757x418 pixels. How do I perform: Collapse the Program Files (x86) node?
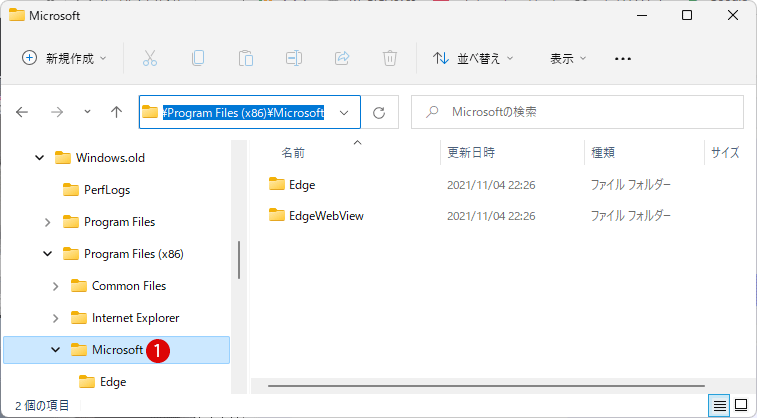coord(47,254)
